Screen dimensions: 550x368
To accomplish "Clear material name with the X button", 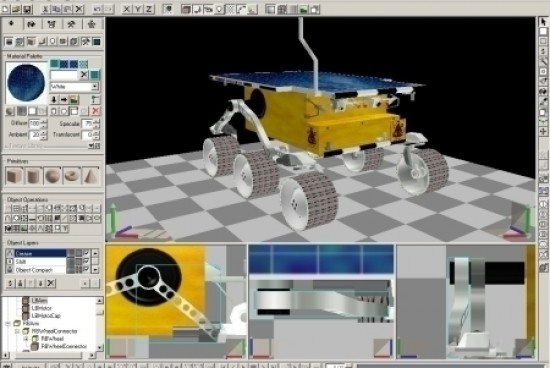I will coord(83,74).
